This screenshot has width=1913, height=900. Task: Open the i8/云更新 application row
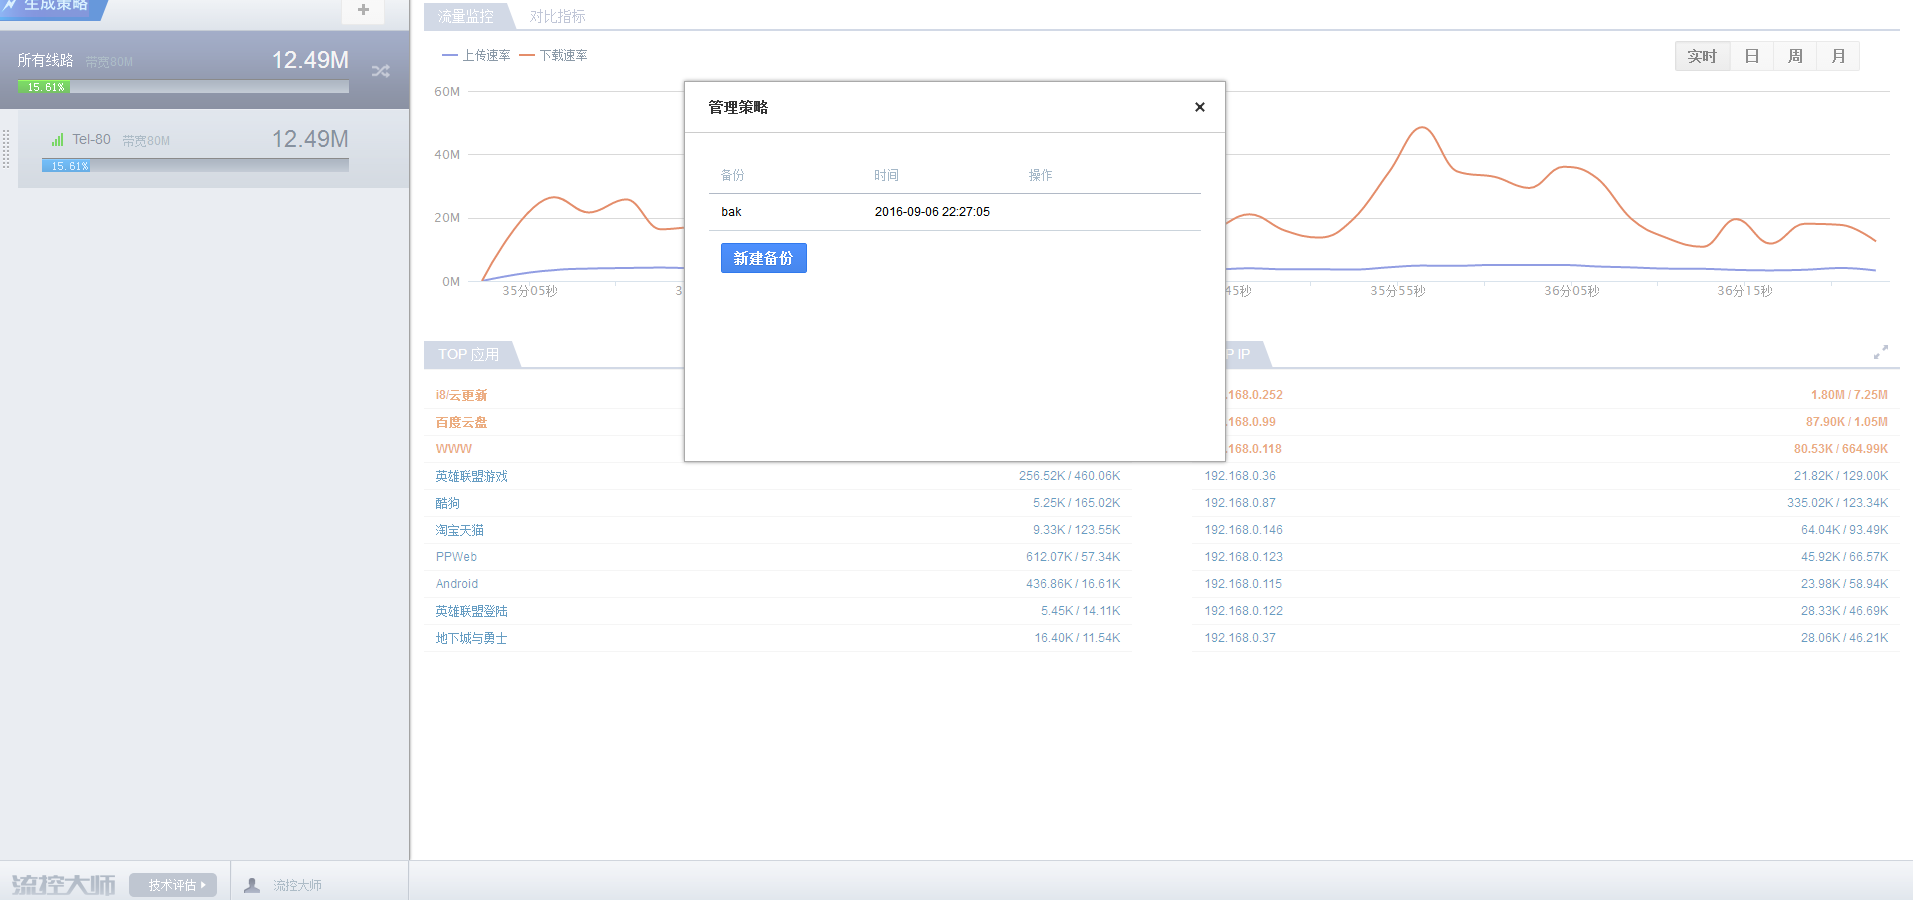click(x=461, y=395)
